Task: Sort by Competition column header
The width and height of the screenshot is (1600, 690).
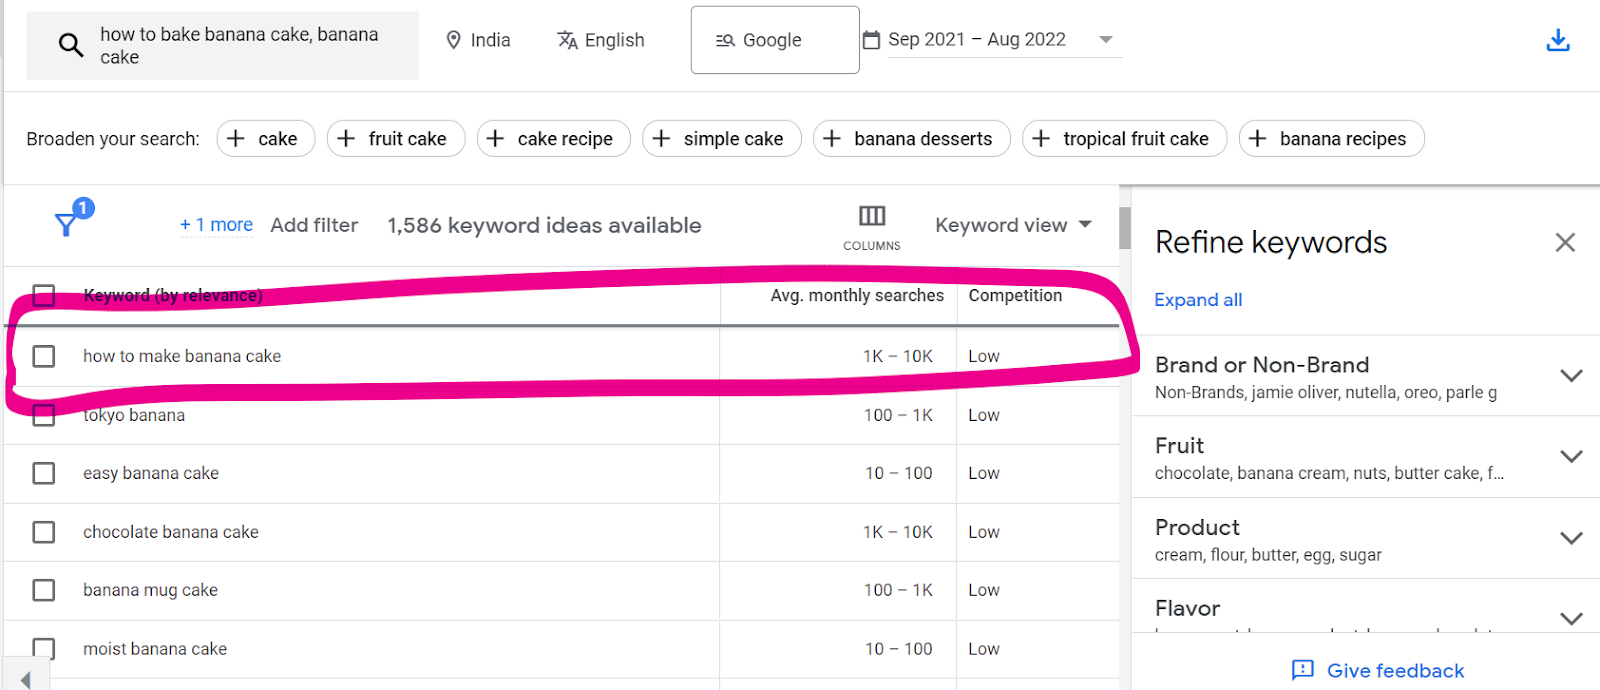Action: pos(1015,295)
